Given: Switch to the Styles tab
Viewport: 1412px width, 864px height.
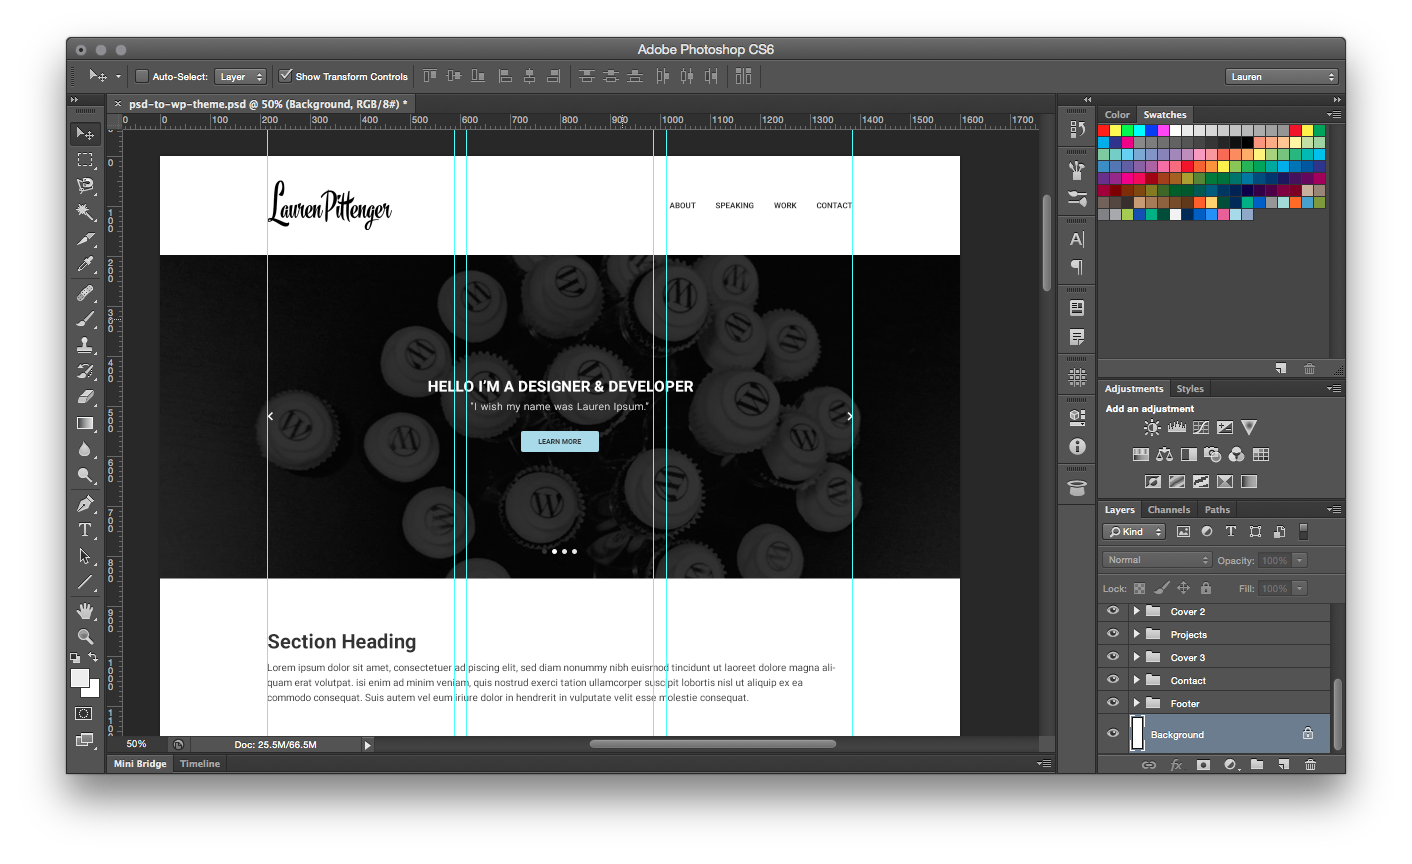Looking at the screenshot, I should (1190, 389).
